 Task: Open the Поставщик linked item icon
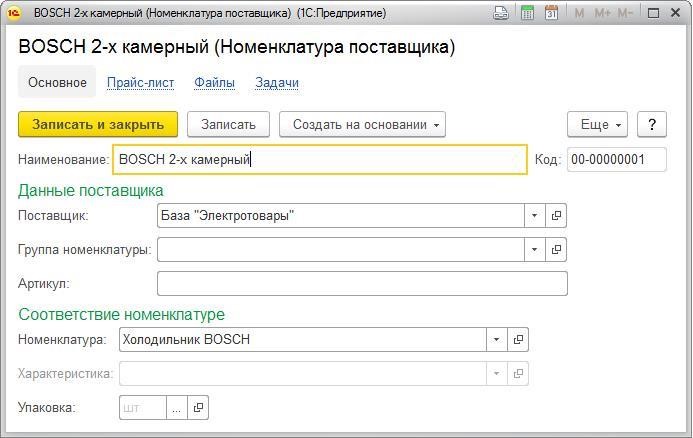(556, 216)
